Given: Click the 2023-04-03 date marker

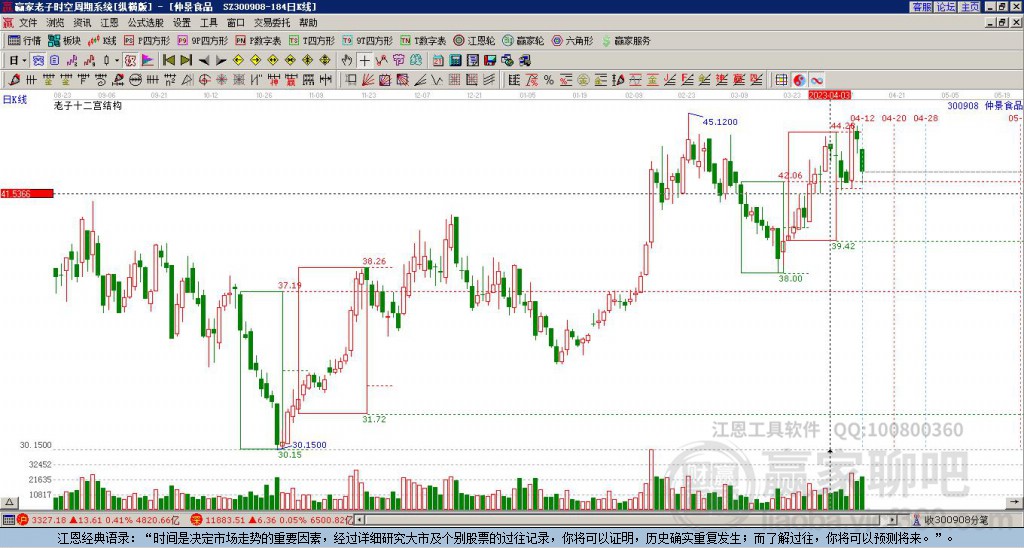Looking at the screenshot, I should pos(829,95).
